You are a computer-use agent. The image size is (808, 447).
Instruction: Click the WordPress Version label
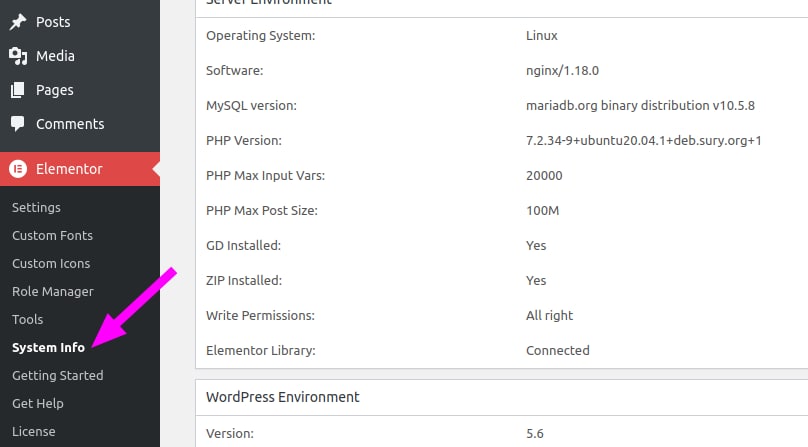(x=230, y=434)
